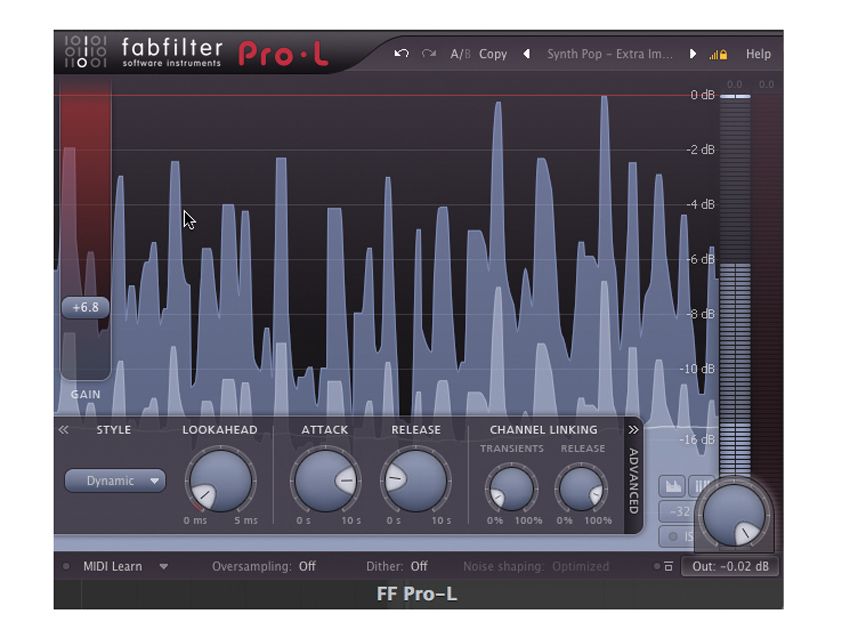Open Help
The width and height of the screenshot is (850, 638).
coord(758,54)
